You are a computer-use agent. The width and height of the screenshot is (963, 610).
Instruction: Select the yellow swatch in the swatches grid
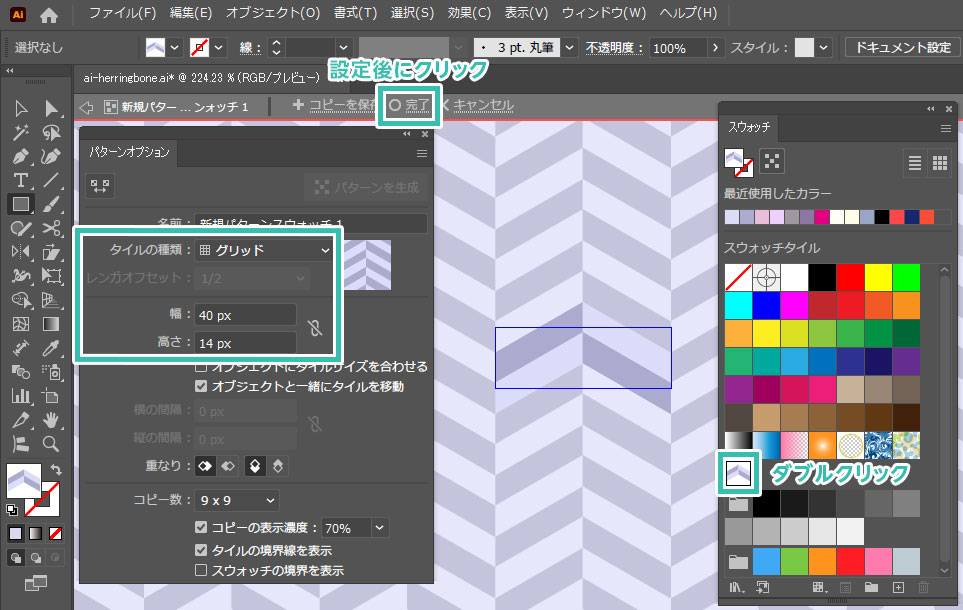876,275
